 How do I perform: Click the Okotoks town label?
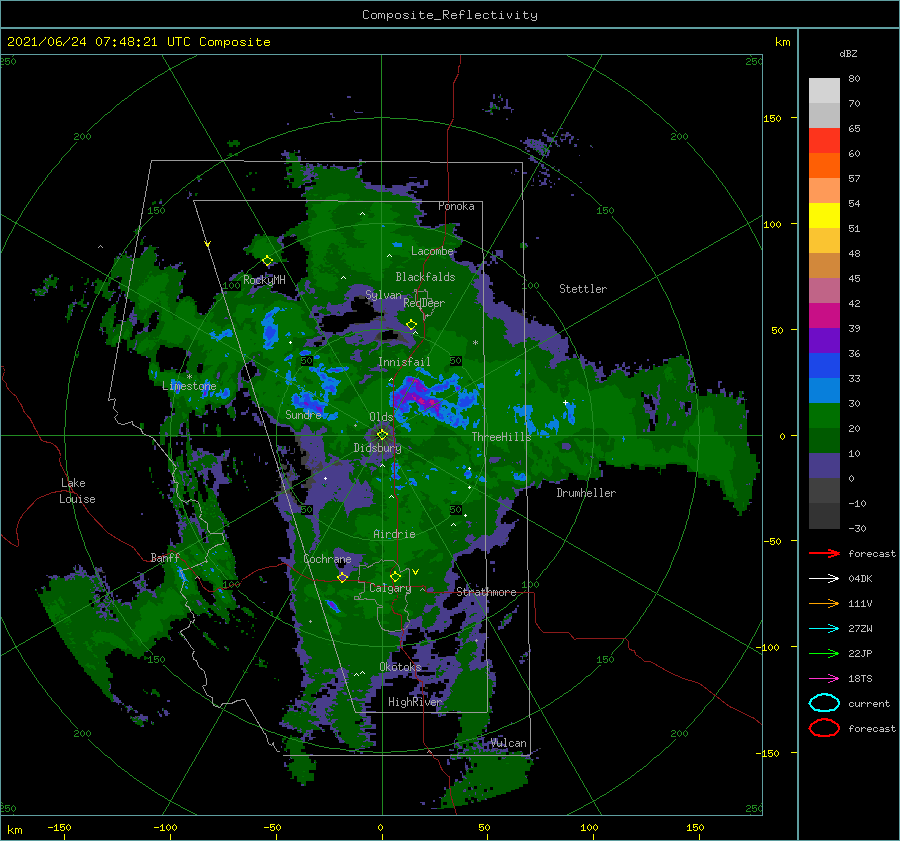pyautogui.click(x=400, y=667)
